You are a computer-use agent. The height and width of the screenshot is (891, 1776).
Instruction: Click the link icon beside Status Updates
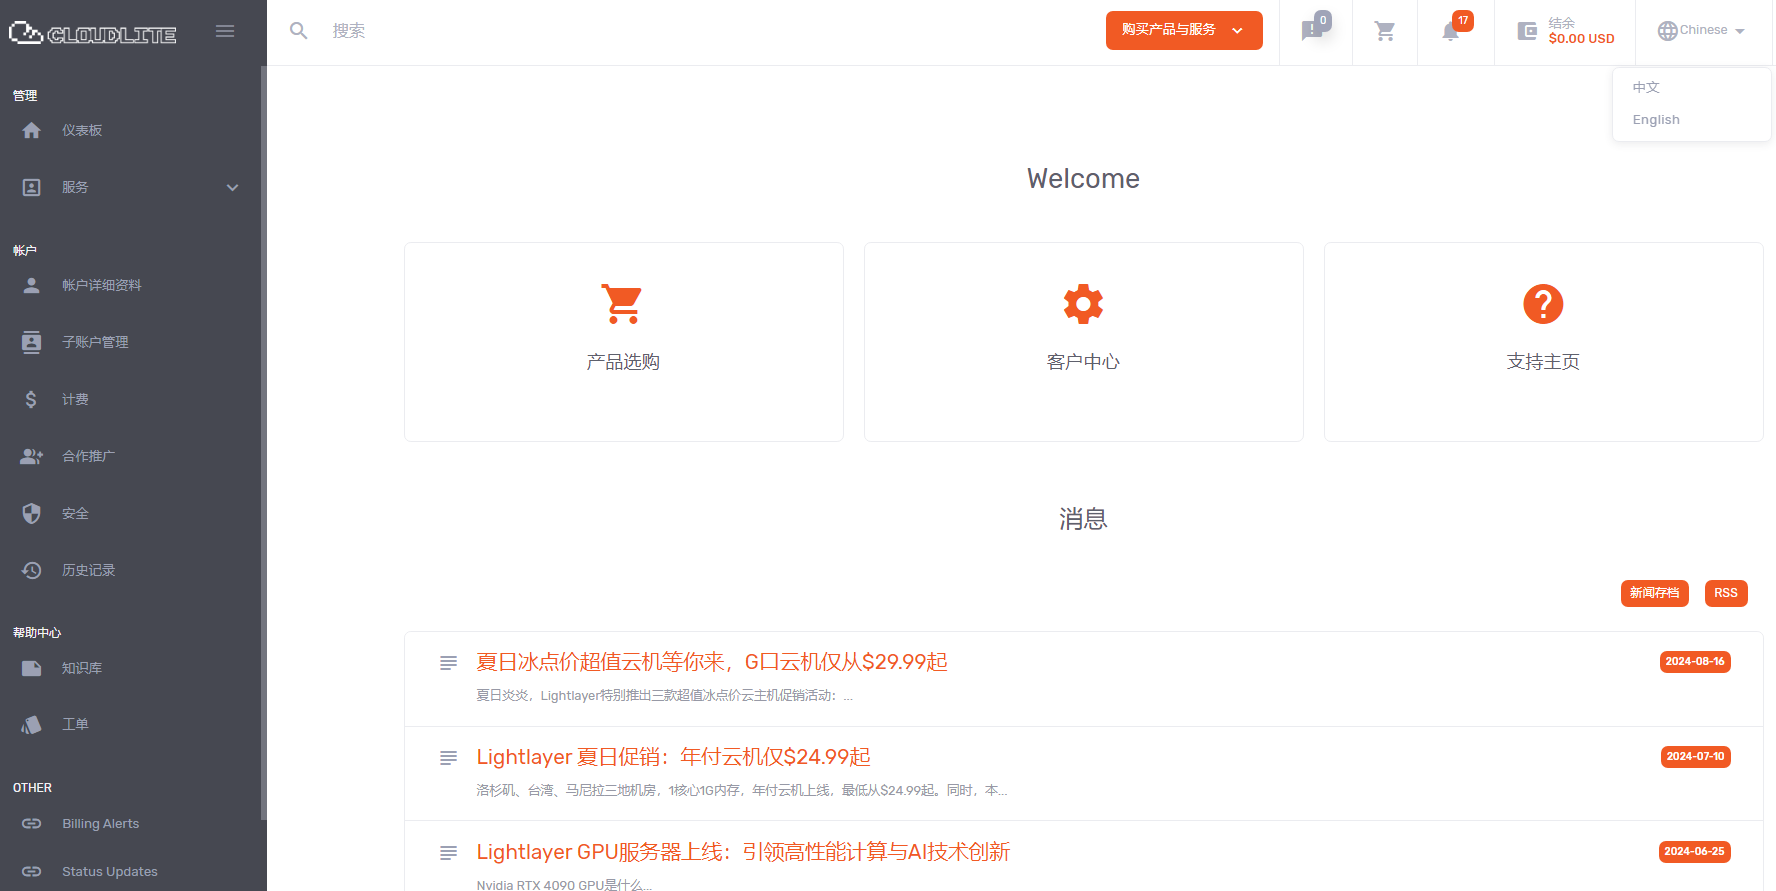(32, 872)
